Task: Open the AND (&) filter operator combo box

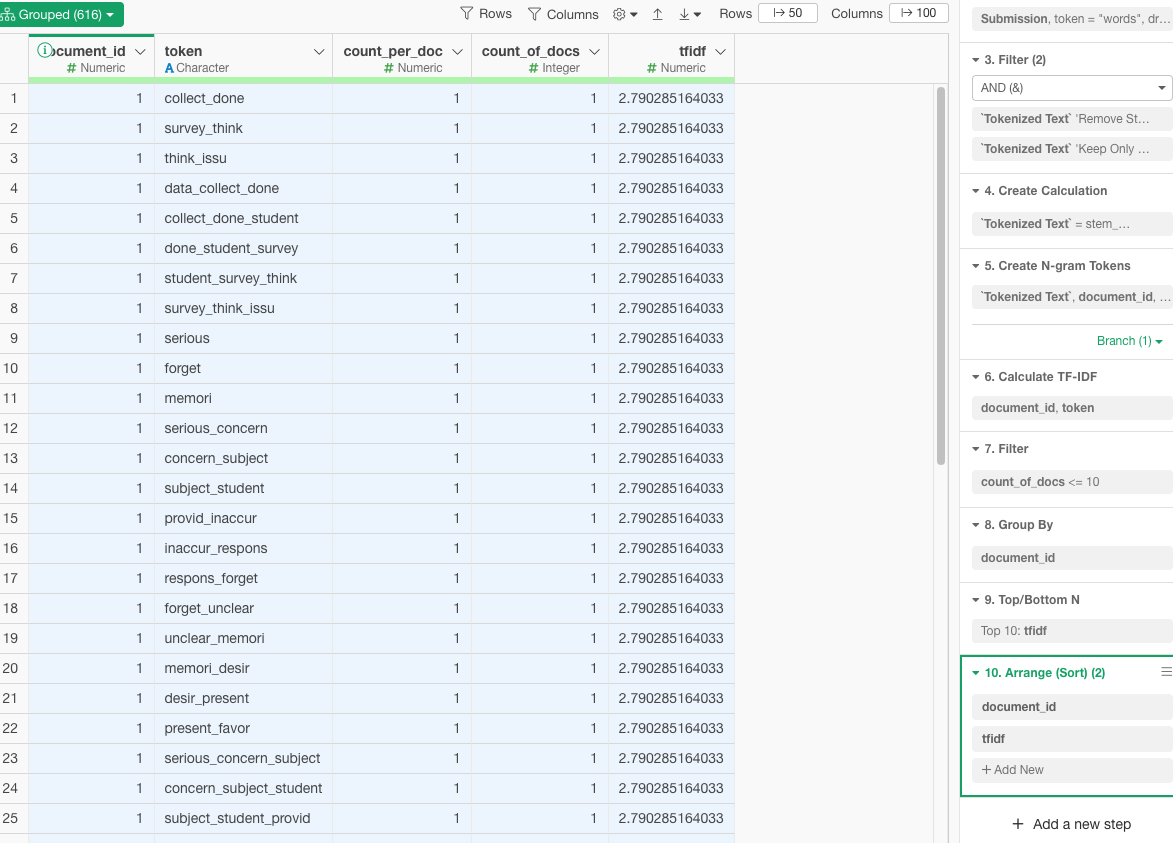Action: click(1071, 88)
